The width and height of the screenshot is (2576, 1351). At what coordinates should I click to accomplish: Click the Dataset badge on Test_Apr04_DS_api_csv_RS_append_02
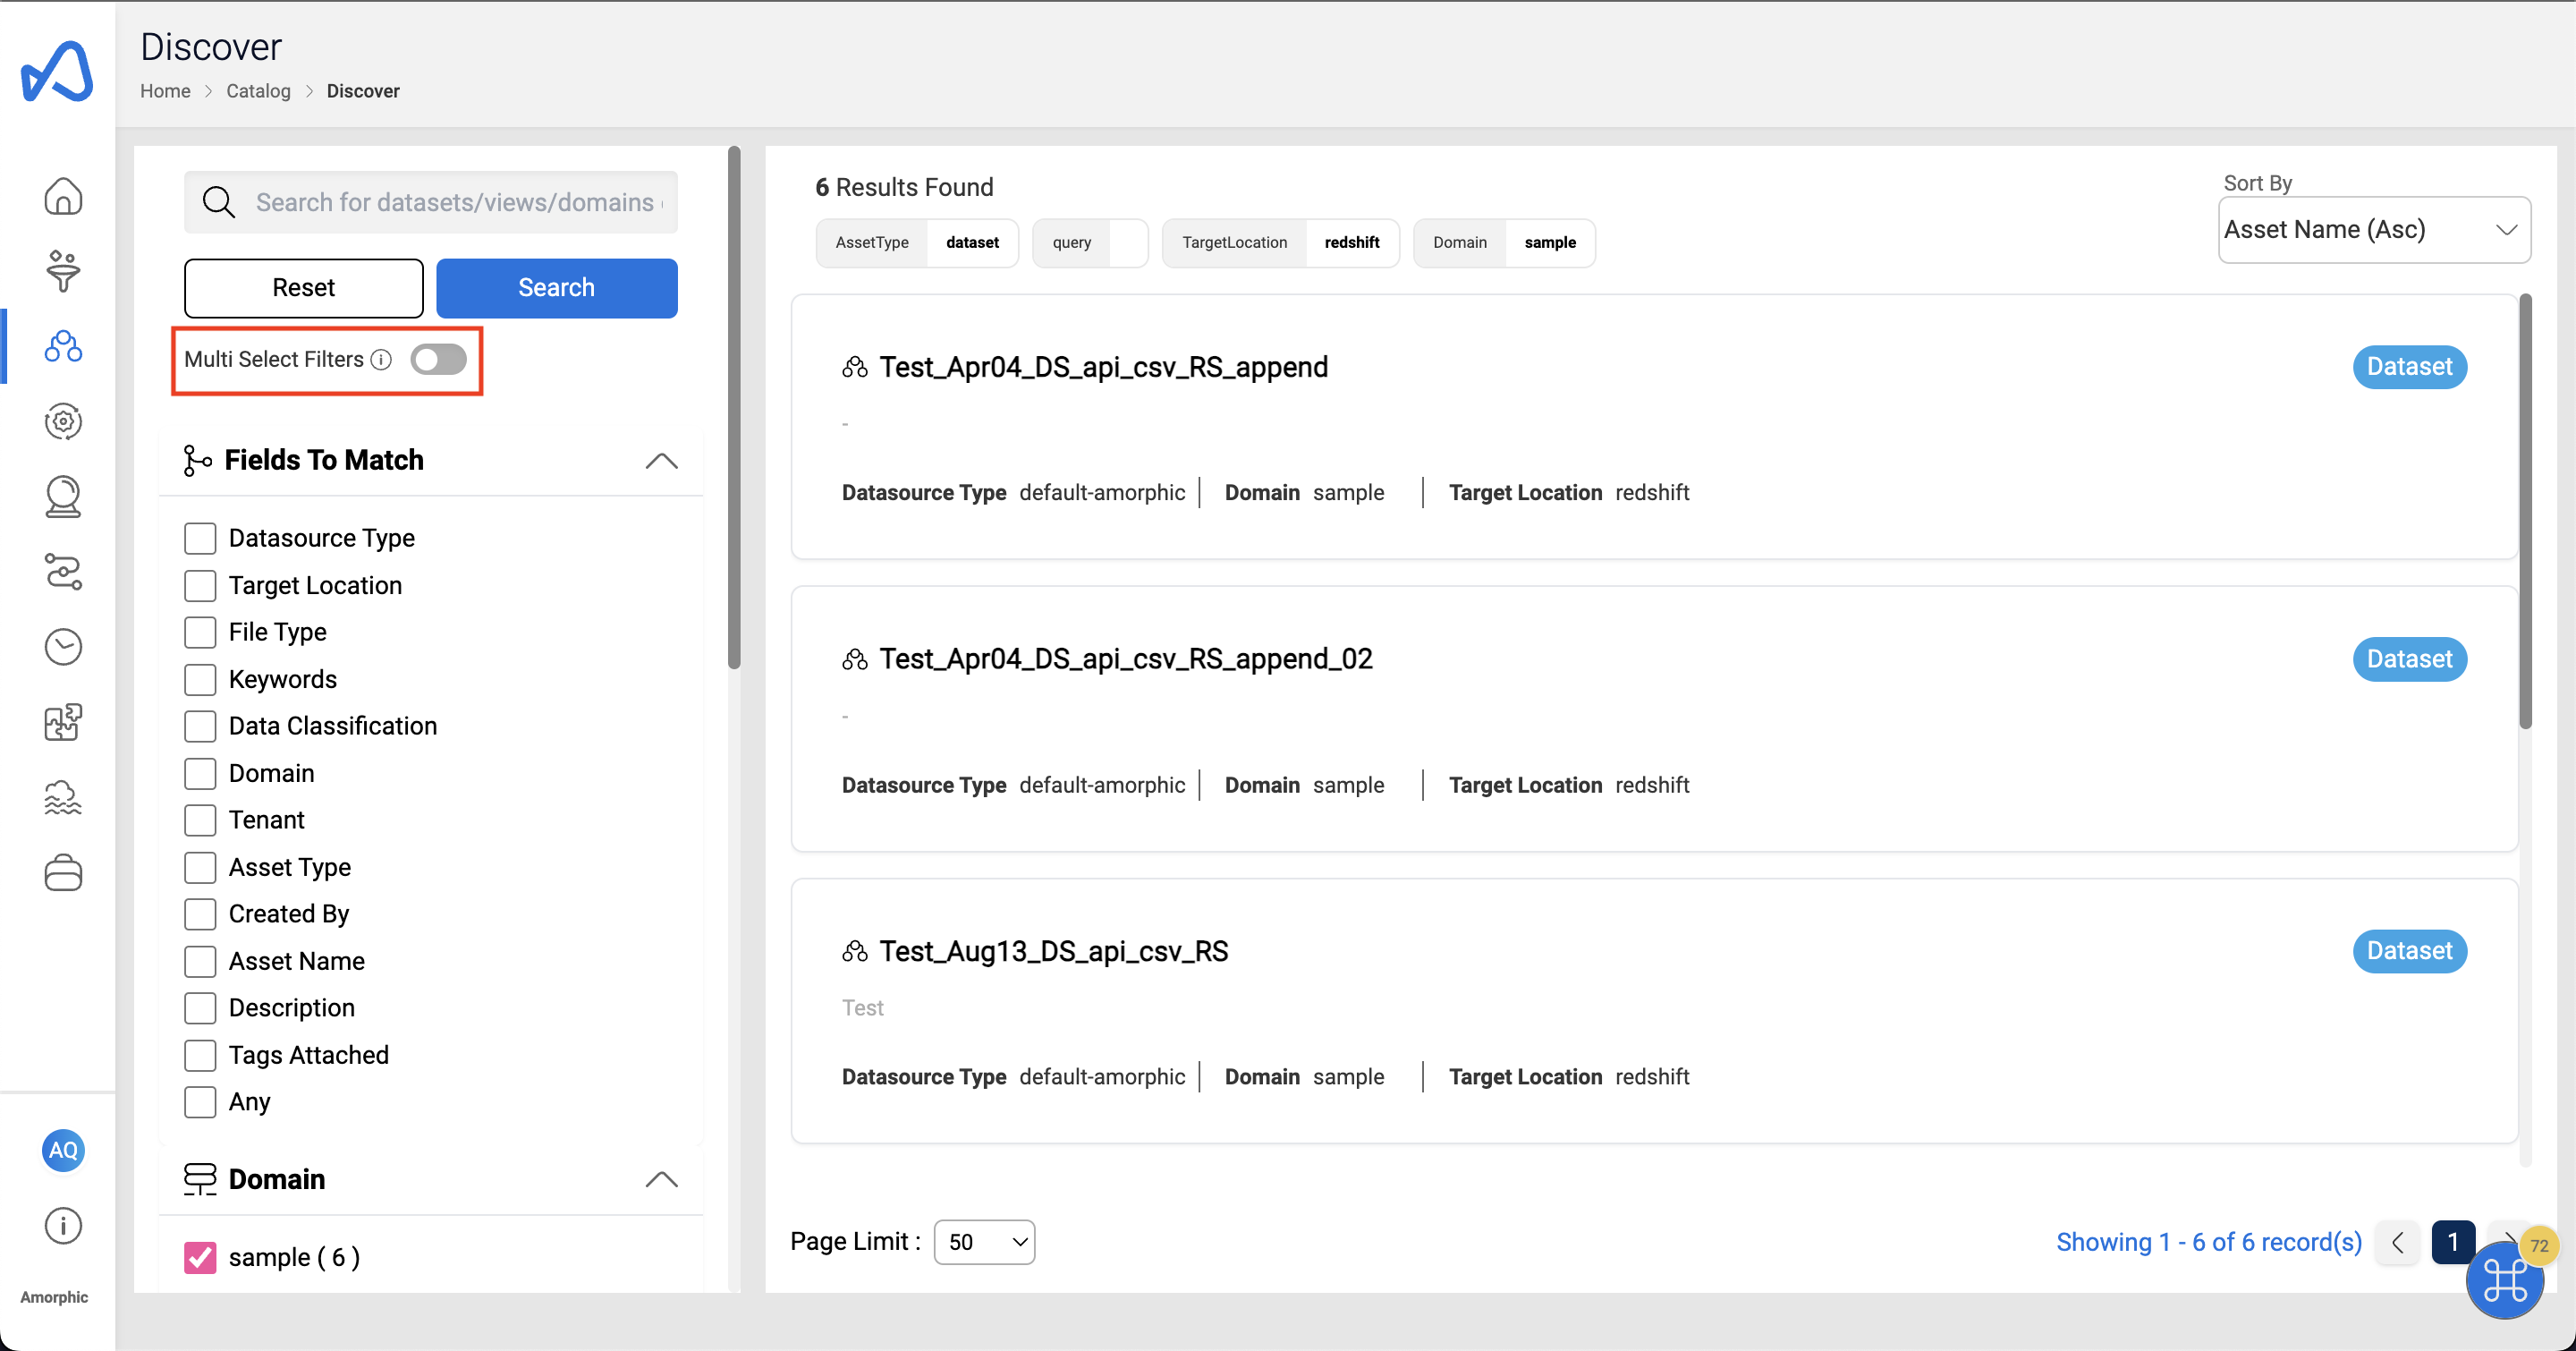click(x=2409, y=659)
